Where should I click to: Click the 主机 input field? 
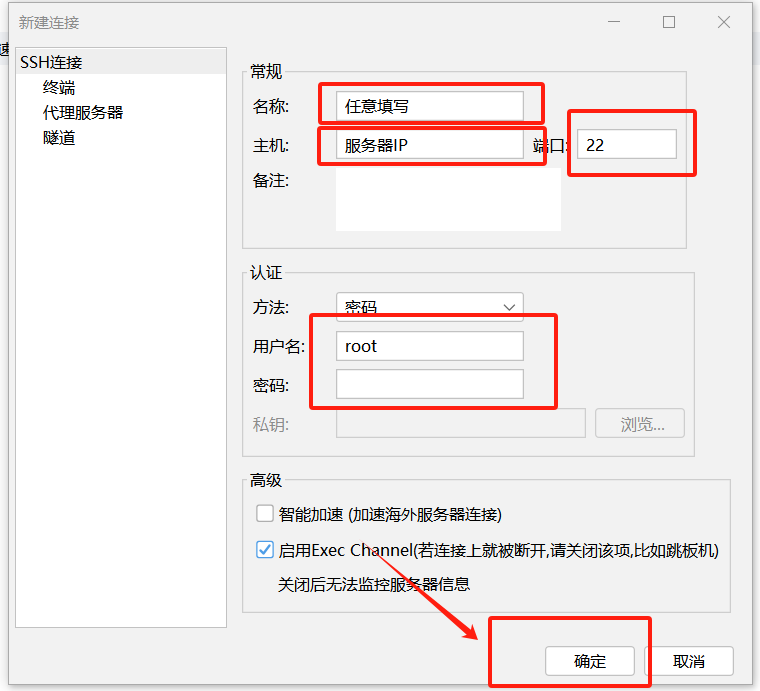pos(429,145)
